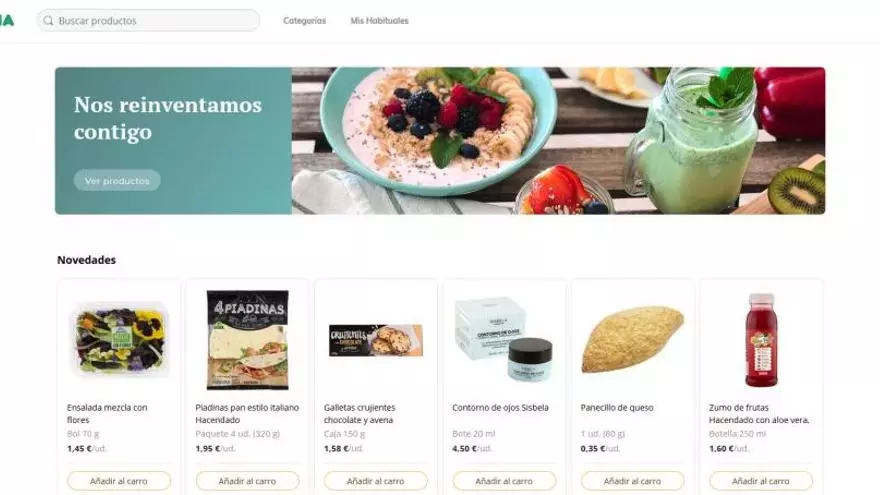Viewport: 880px width, 495px height.
Task: Open the 4 Piadinas package image
Action: pyautogui.click(x=248, y=340)
